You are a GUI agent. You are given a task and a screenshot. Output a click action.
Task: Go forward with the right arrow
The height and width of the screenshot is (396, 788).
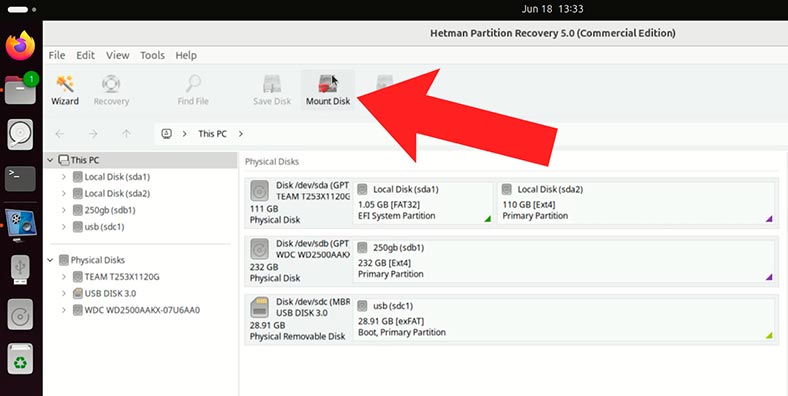(93, 134)
